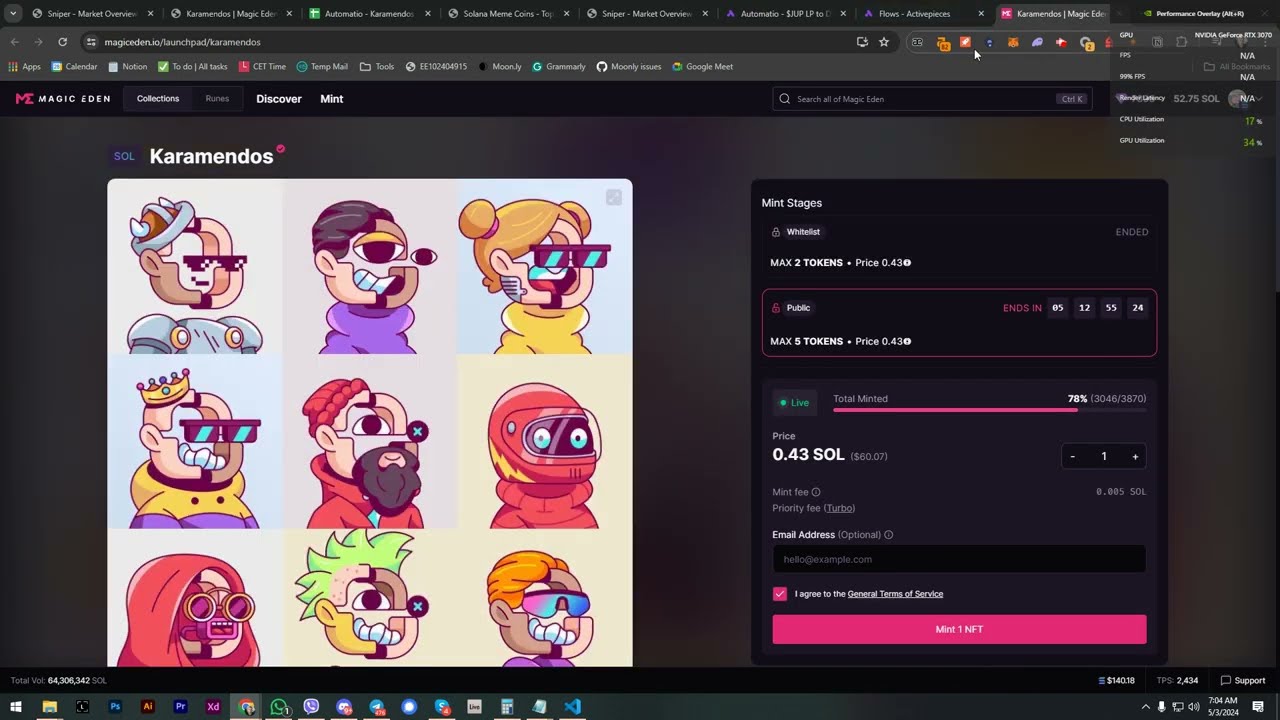This screenshot has height=720, width=1280.
Task: Open the Tools bookmark folder
Action: click(377, 66)
